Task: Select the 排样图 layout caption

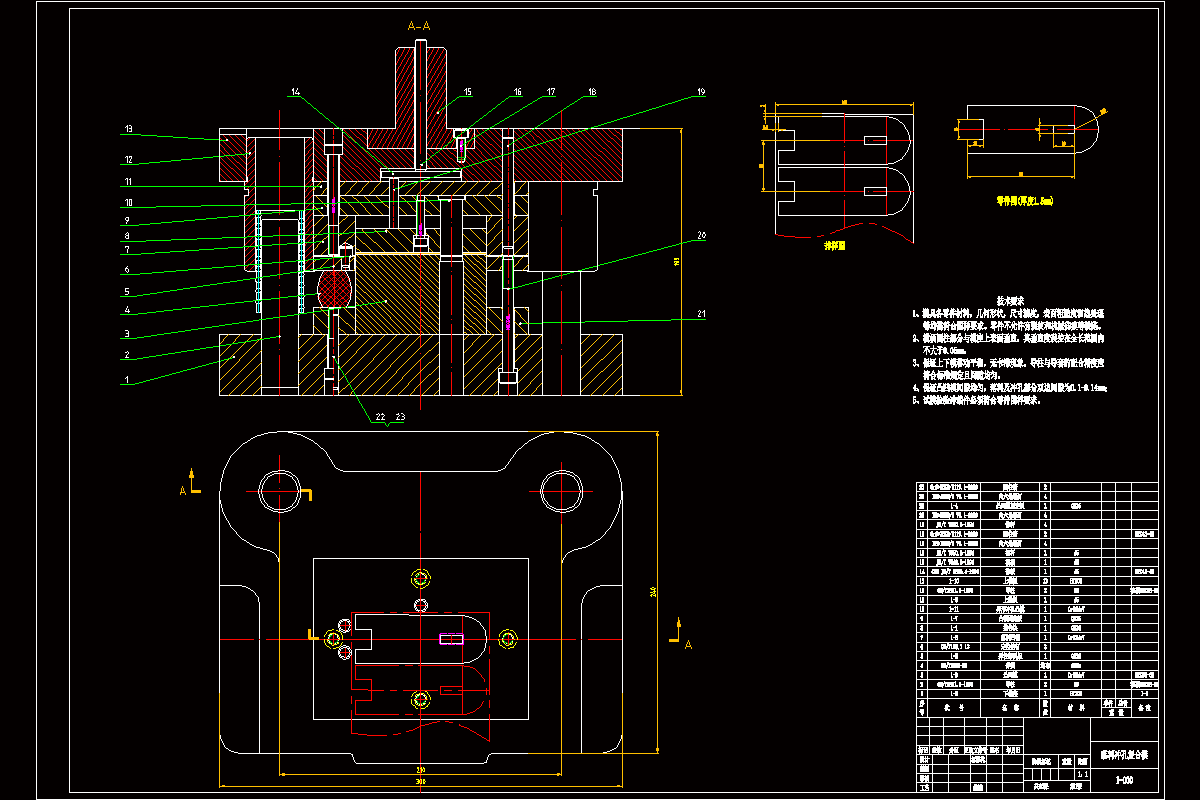Action: pyautogui.click(x=834, y=245)
